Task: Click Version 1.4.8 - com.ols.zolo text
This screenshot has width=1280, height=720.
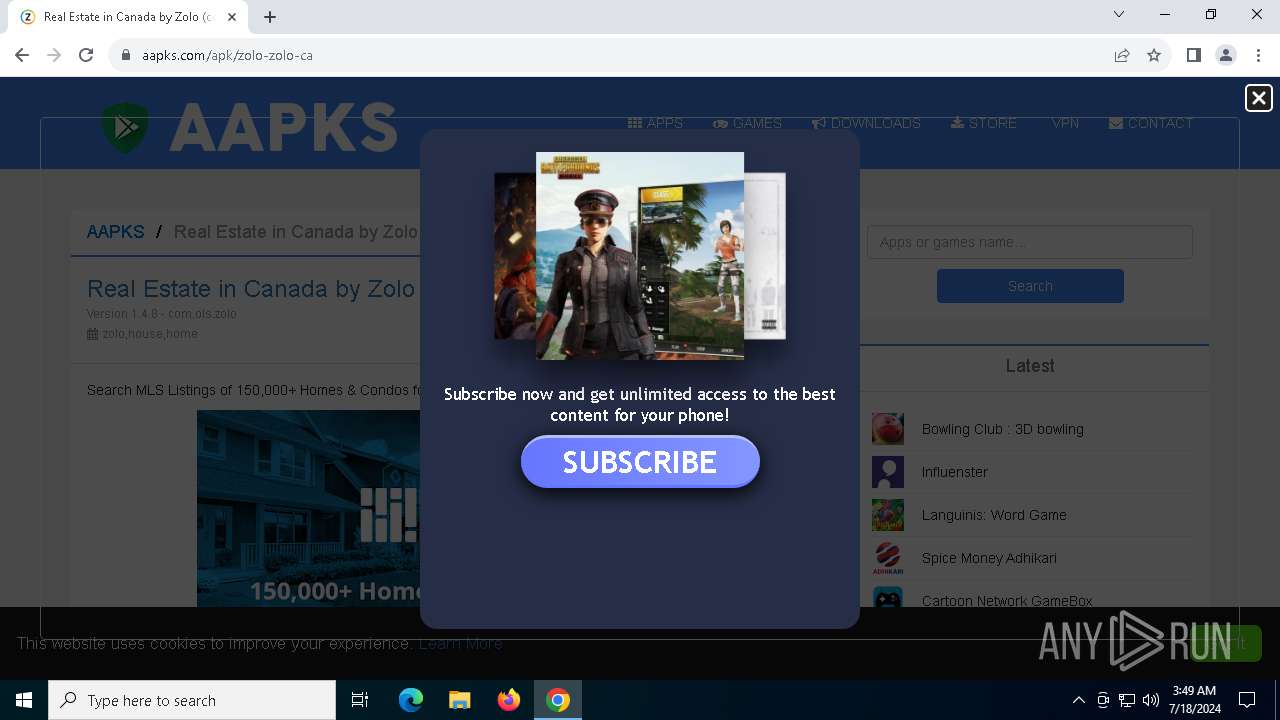Action: click(x=162, y=314)
